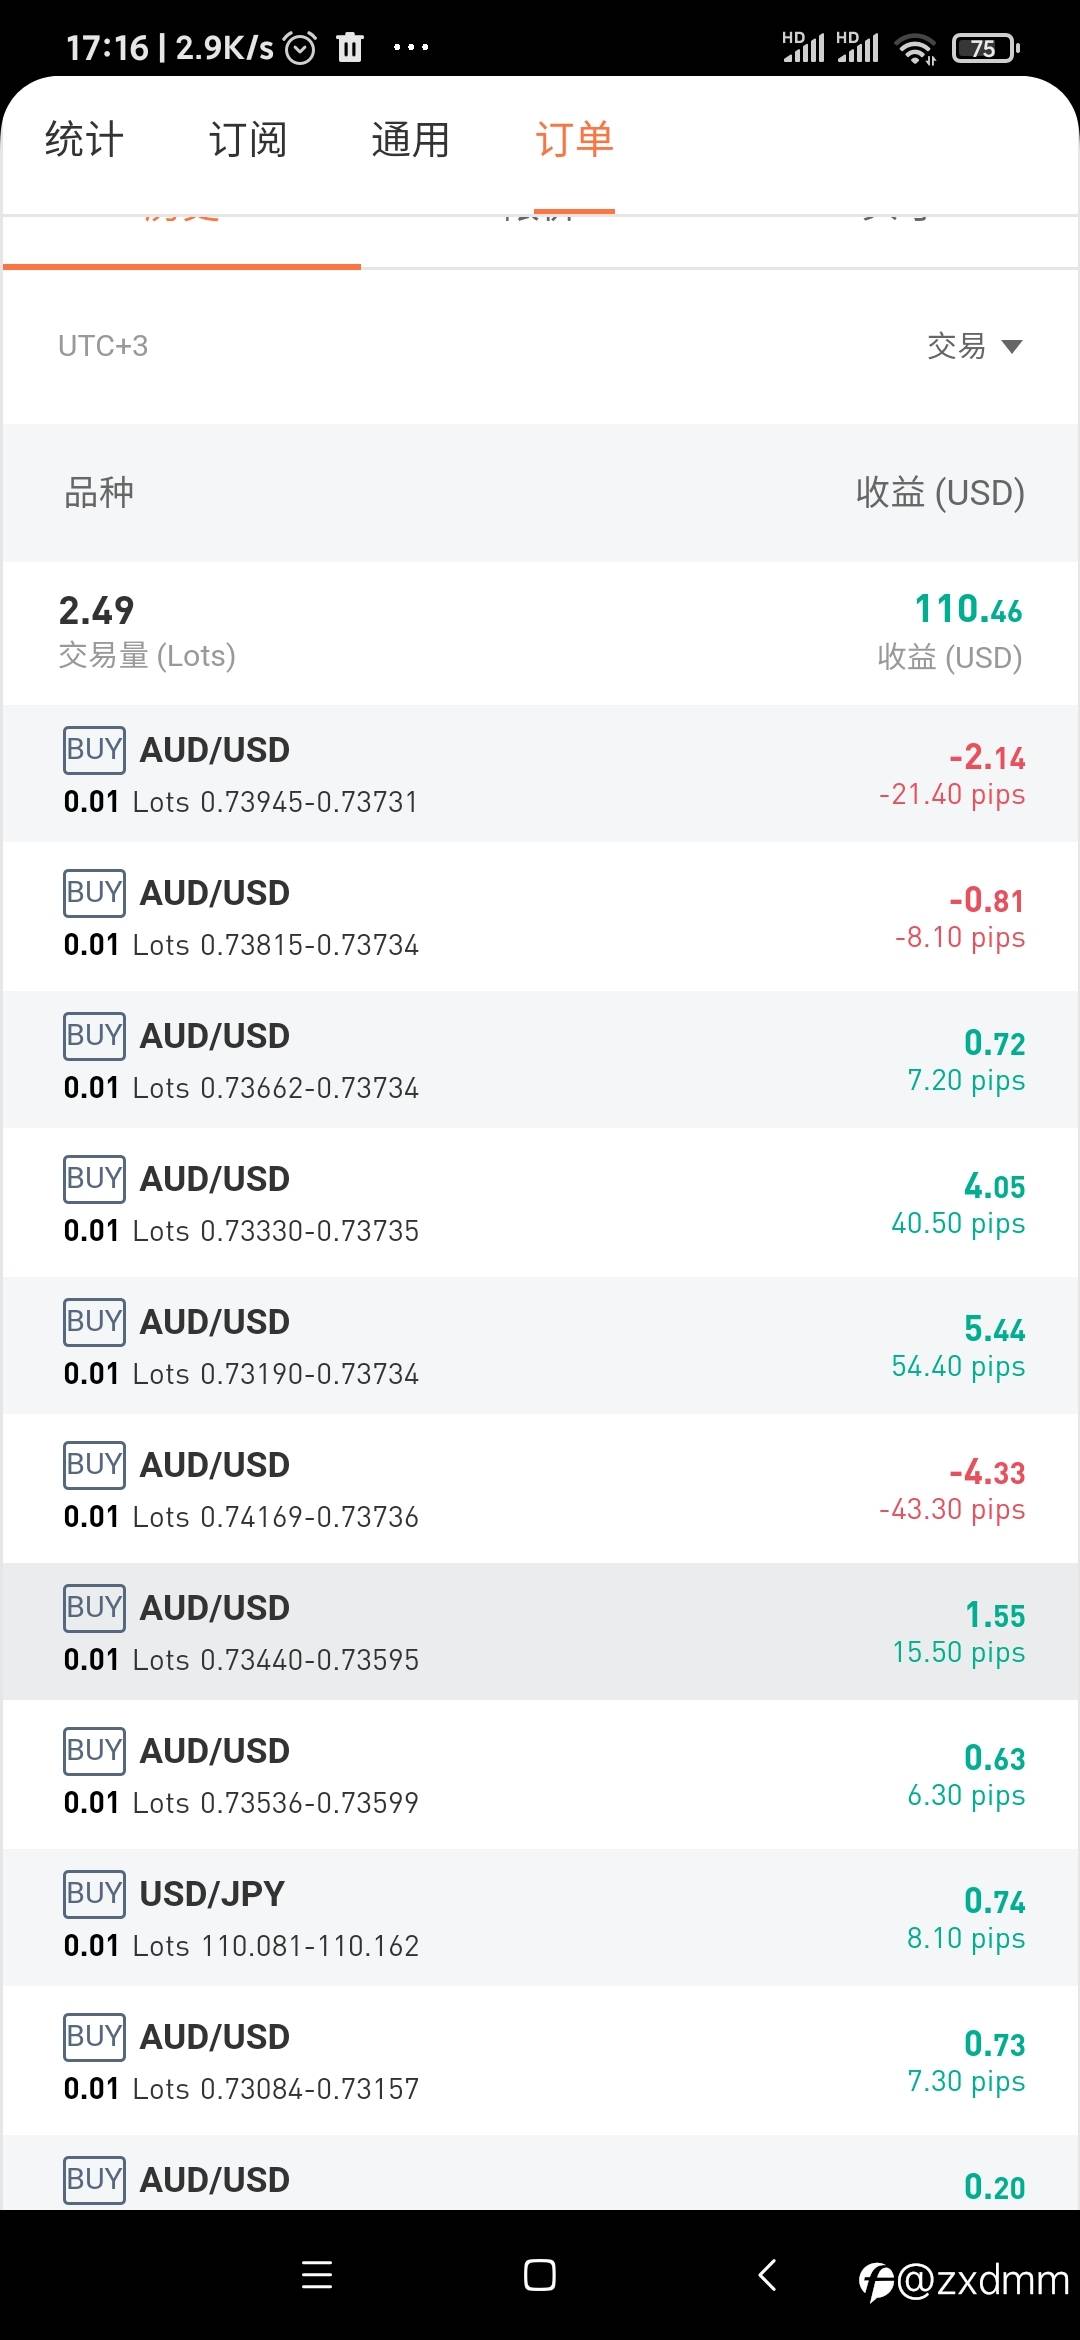1080x2340 pixels.
Task: Tap the active 订单 orders tab
Action: coord(574,140)
